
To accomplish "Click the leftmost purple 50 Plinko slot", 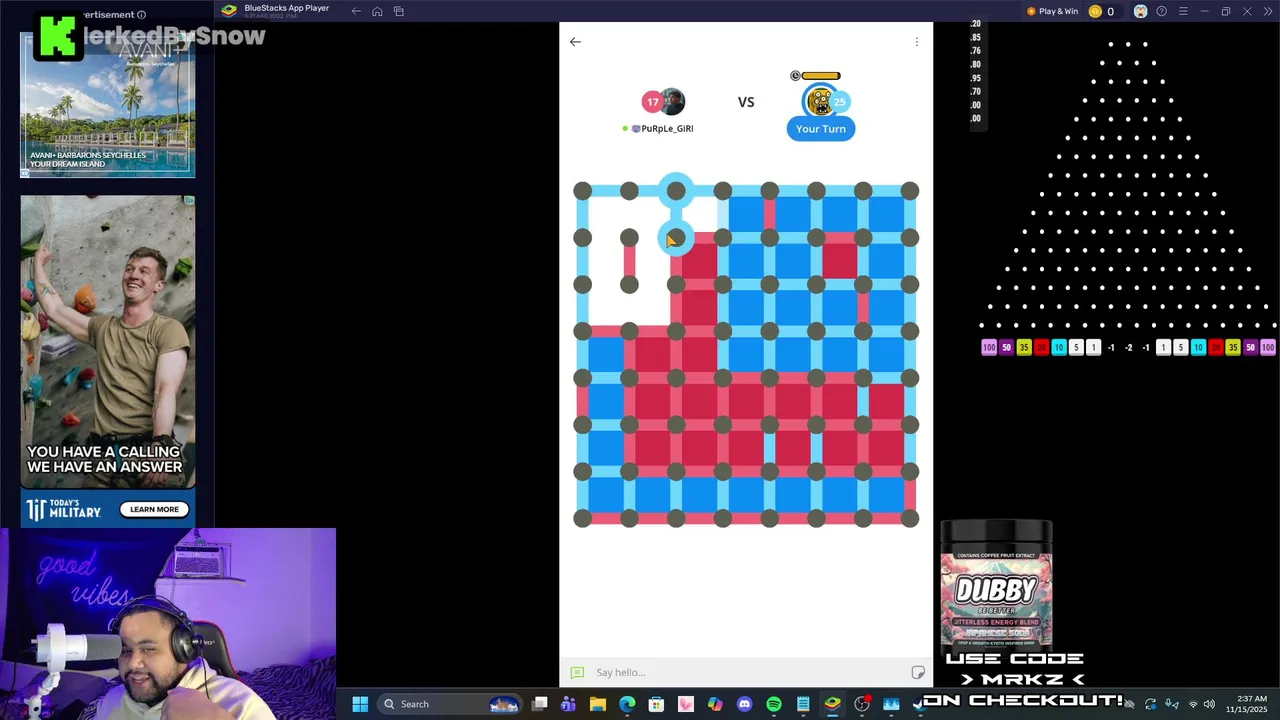I will pos(1006,347).
